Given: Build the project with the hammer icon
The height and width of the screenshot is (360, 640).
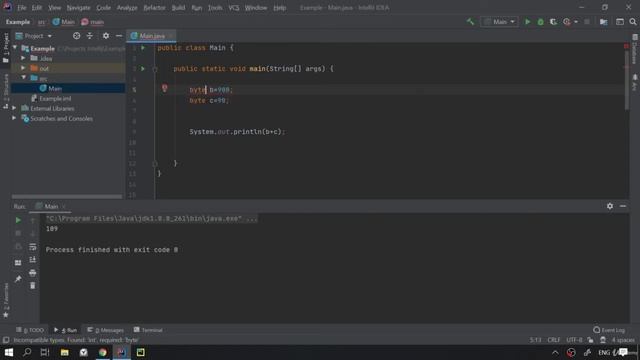Looking at the screenshot, I should coord(470,22).
